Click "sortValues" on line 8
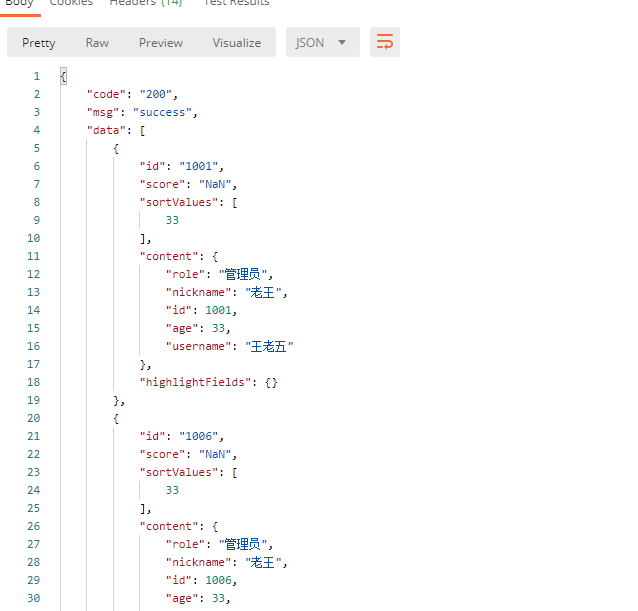Screen dimensions: 638x611 tap(188, 202)
